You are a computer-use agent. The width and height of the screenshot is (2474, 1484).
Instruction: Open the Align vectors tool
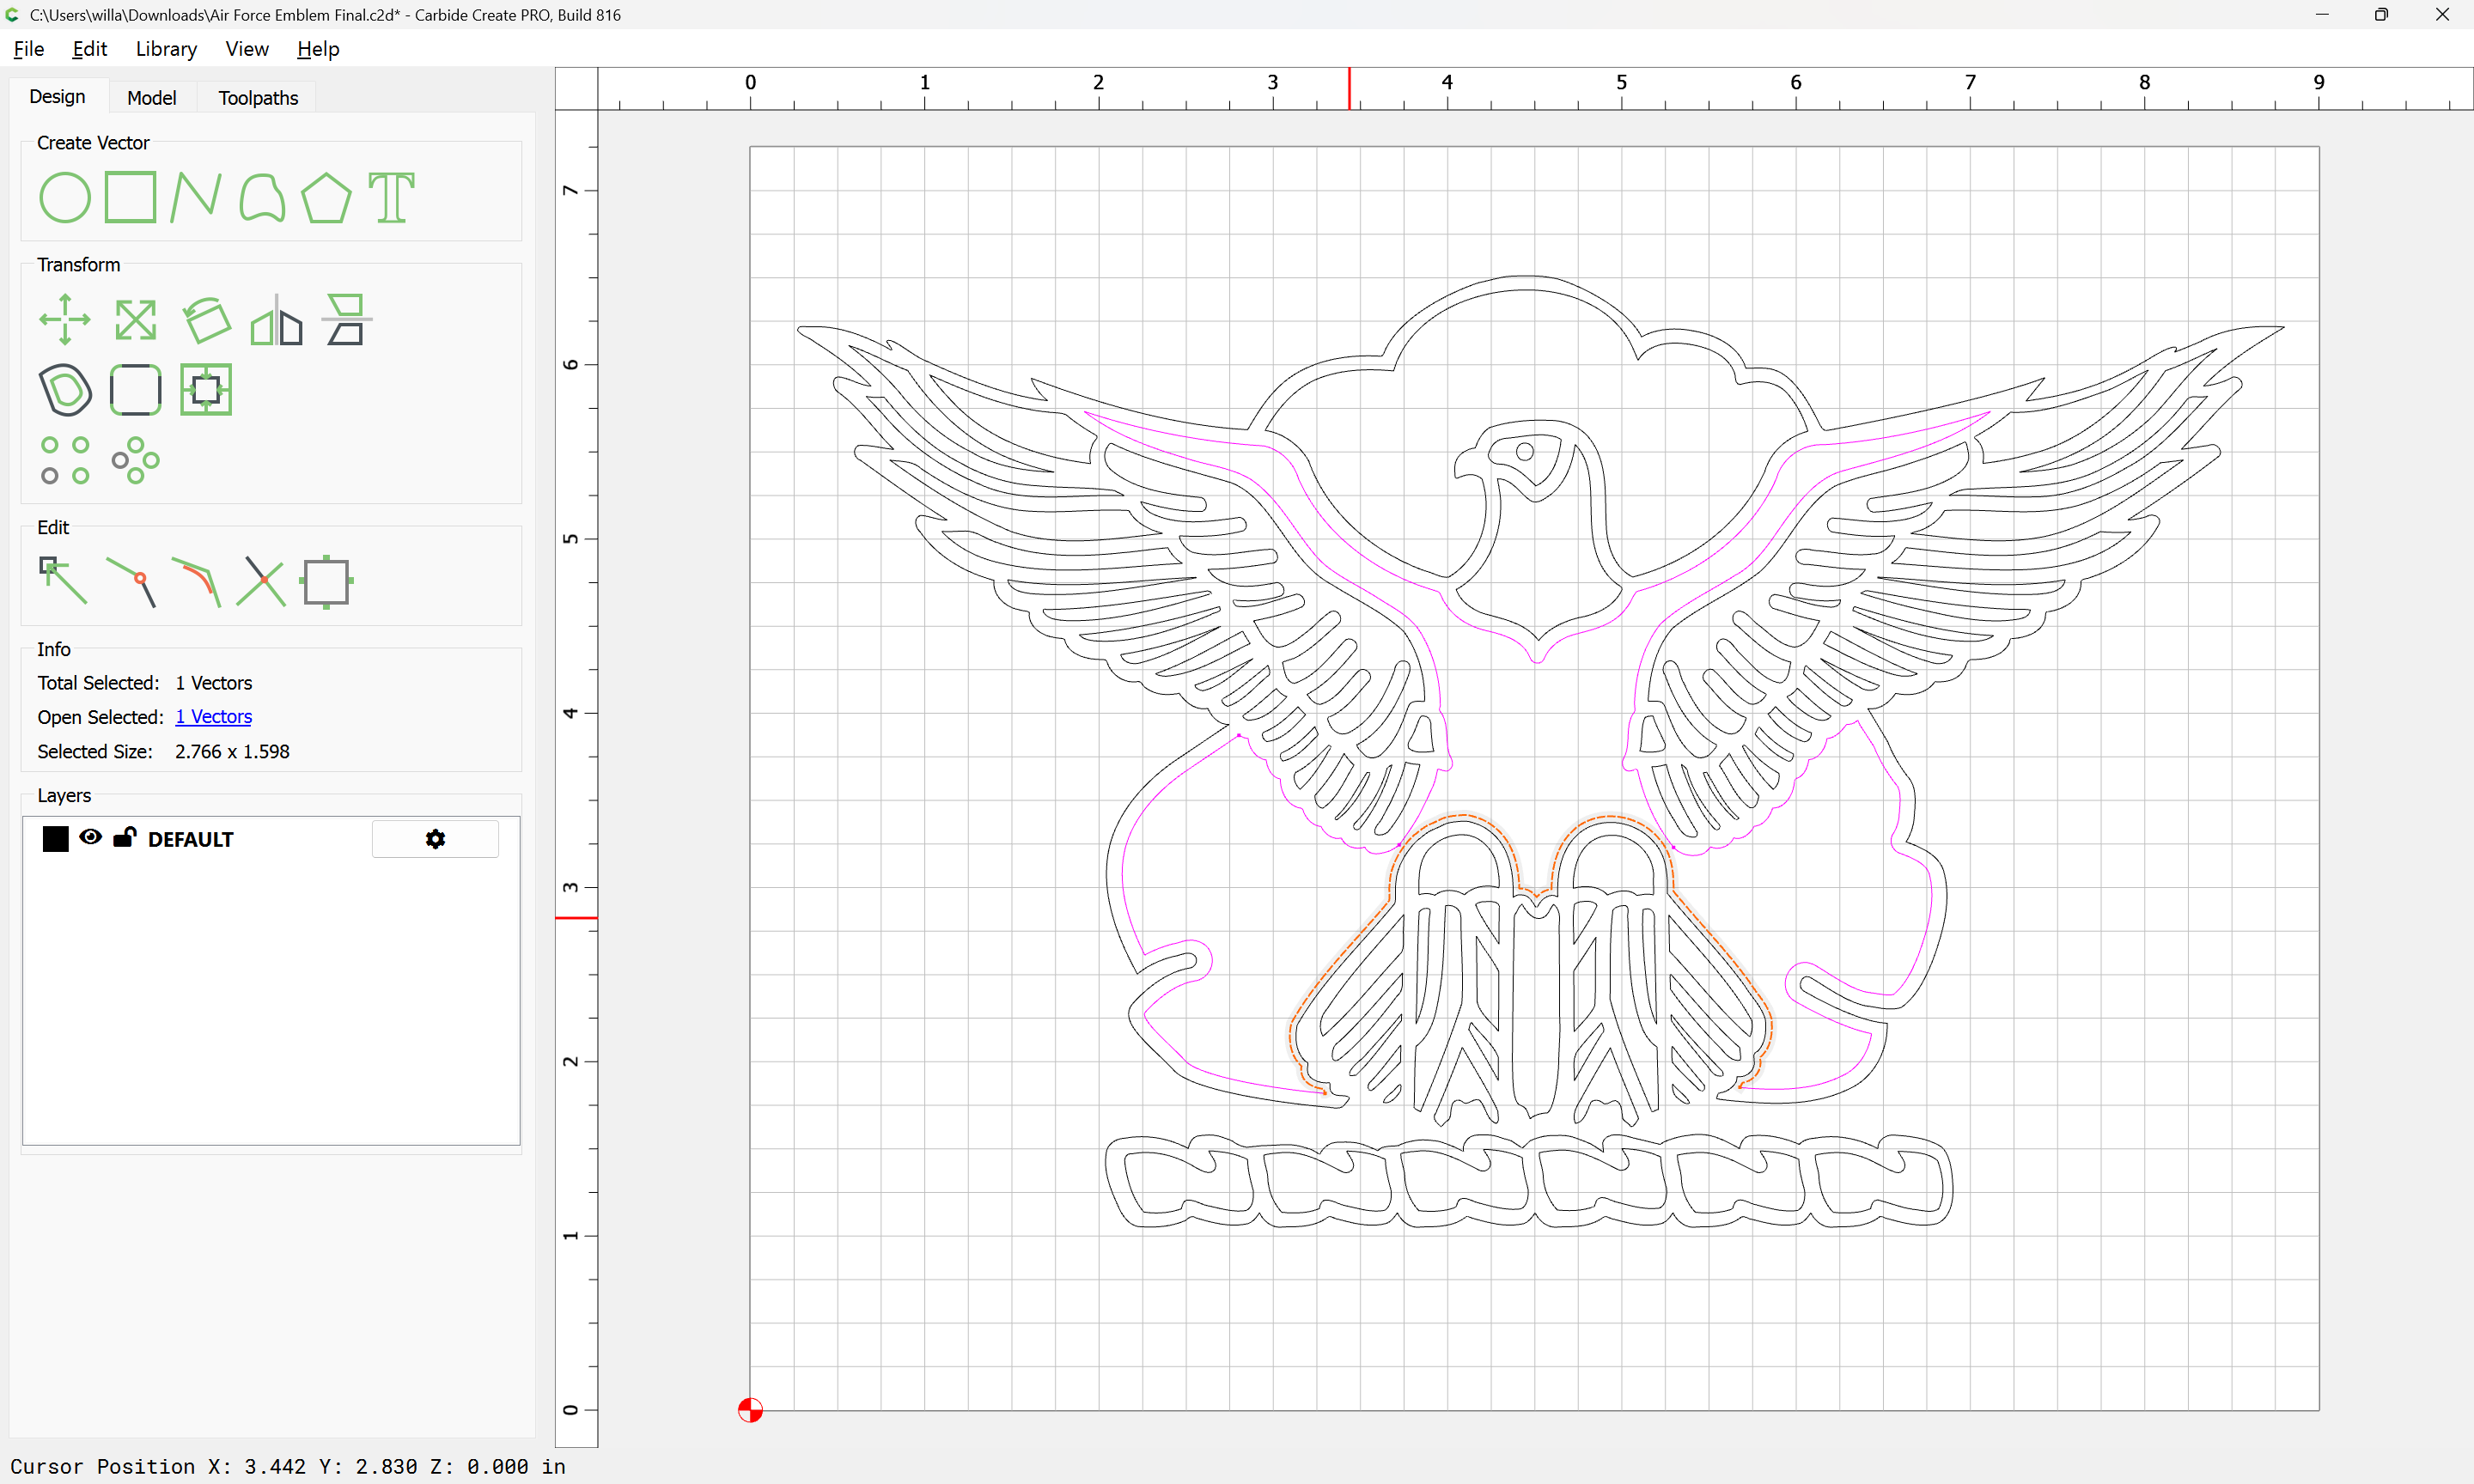point(346,320)
